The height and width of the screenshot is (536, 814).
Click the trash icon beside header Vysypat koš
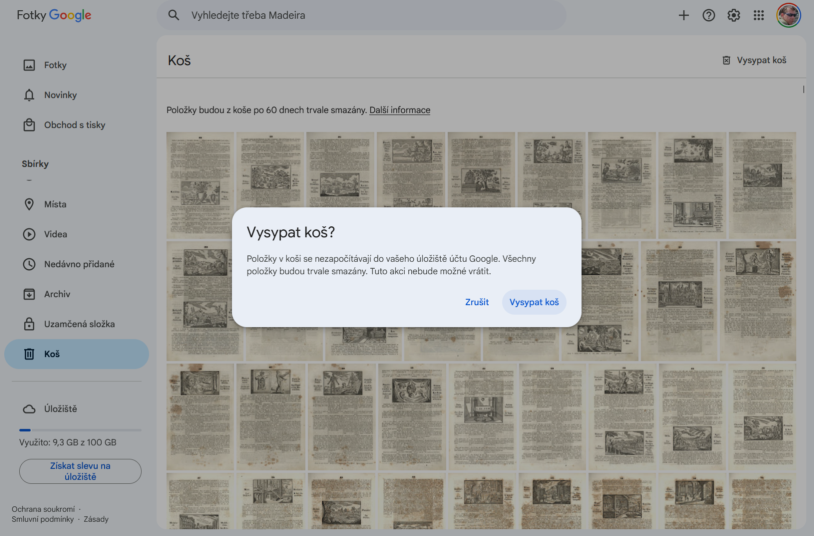tap(726, 60)
